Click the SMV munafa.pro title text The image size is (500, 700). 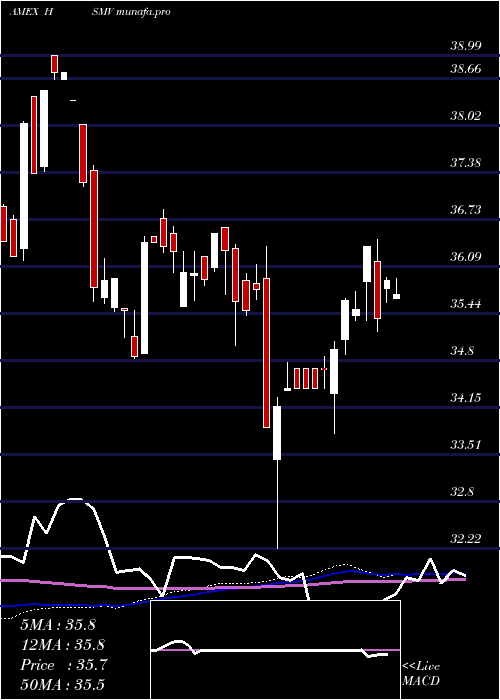(131, 12)
